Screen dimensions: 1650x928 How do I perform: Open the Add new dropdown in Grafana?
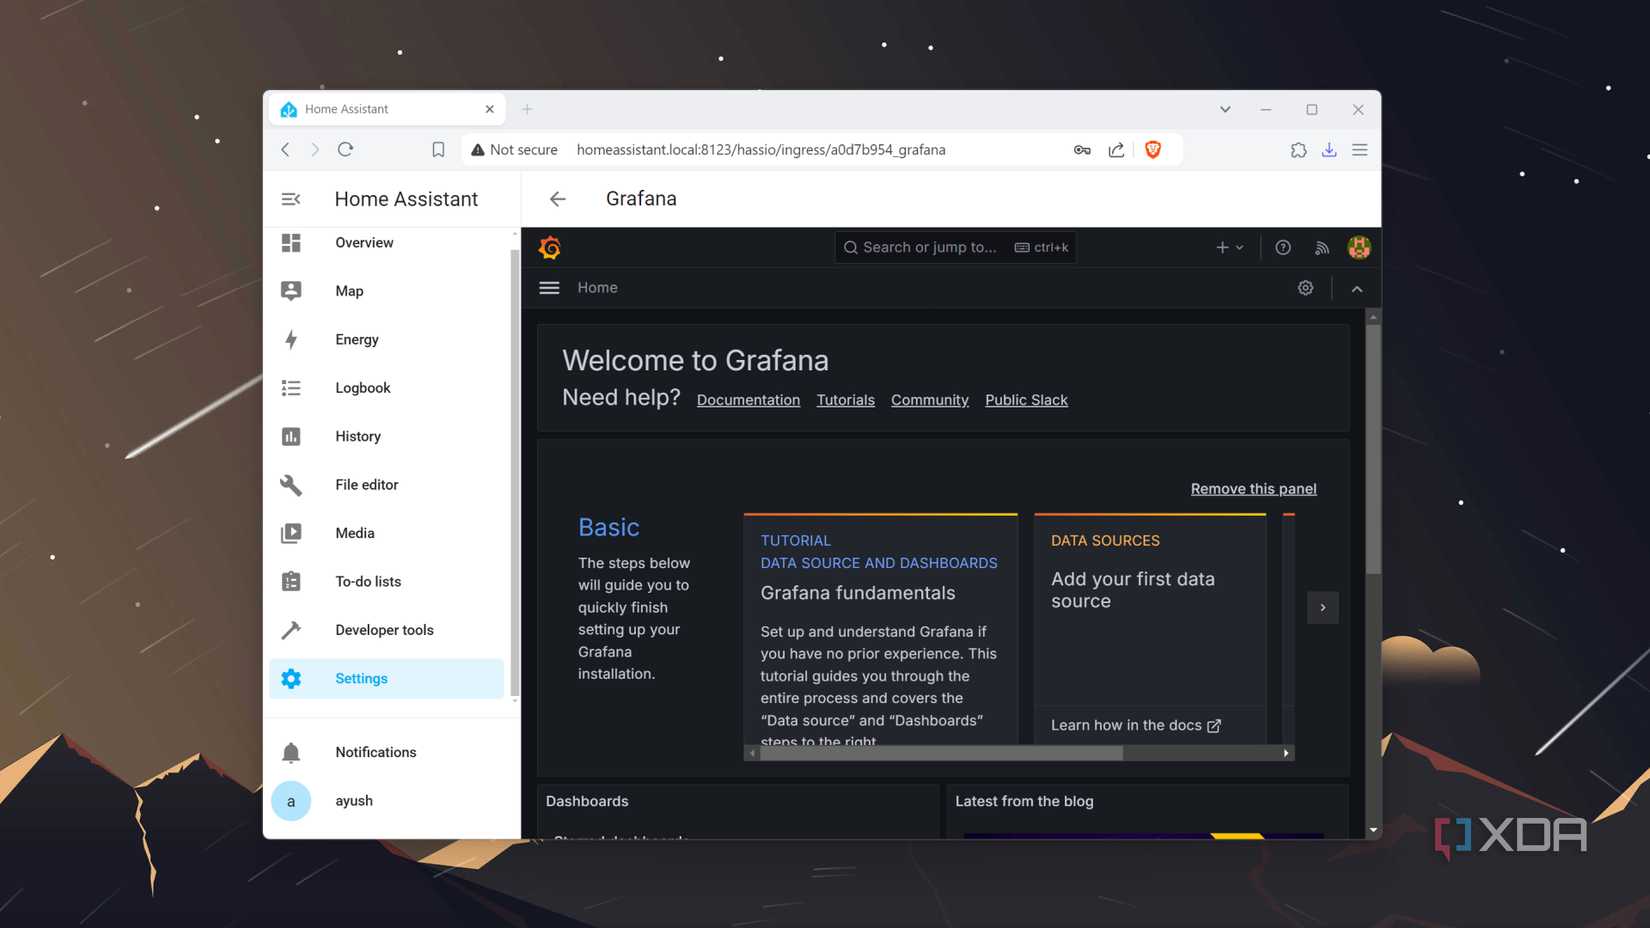pyautogui.click(x=1228, y=247)
